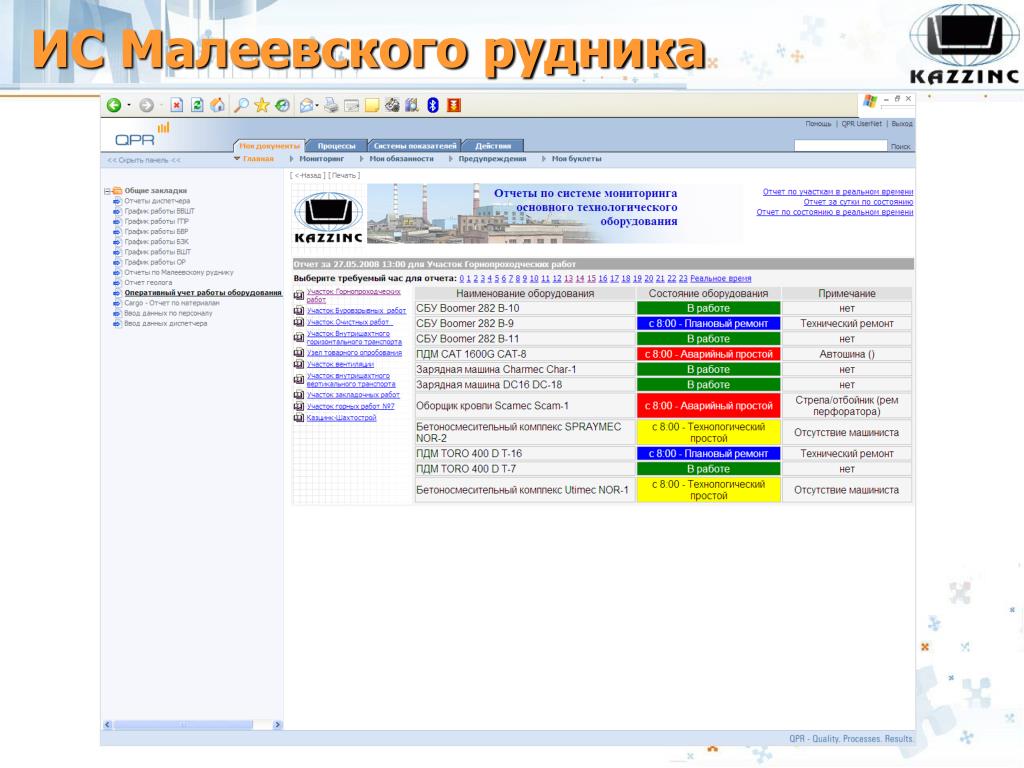Screen dimensions: 1024x768
Task: Click the QPR UserNet header link
Action: click(861, 123)
